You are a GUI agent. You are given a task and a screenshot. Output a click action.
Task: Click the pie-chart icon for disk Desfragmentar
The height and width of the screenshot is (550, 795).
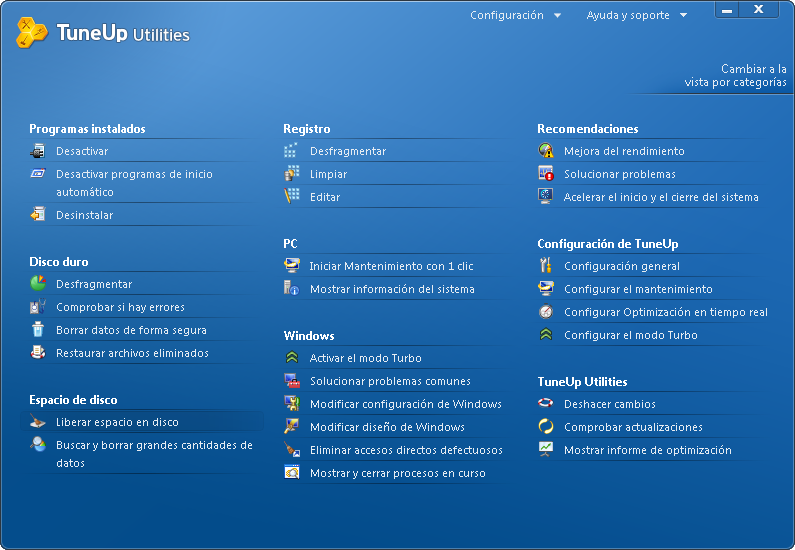38,283
